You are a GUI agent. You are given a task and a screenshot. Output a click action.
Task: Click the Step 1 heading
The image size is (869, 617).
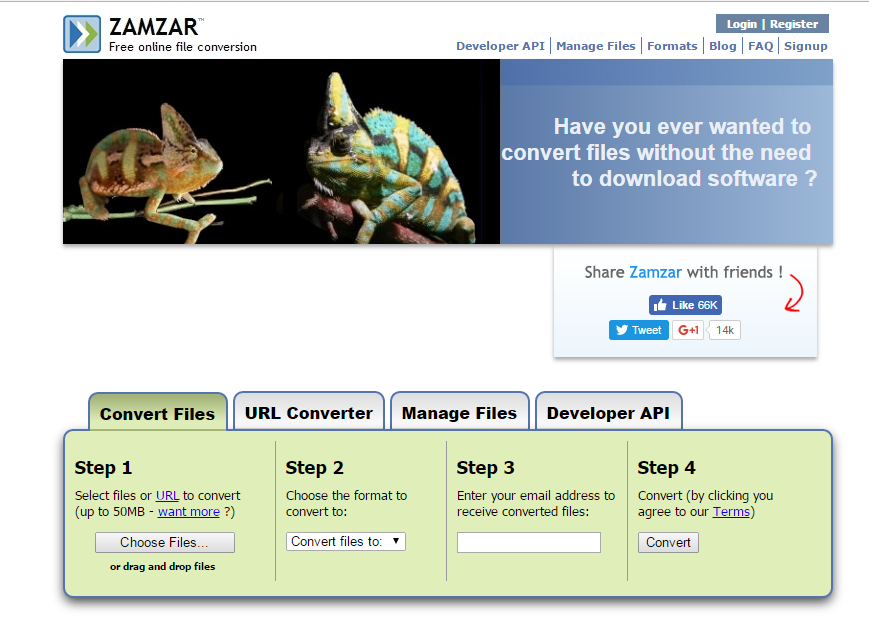pos(103,467)
